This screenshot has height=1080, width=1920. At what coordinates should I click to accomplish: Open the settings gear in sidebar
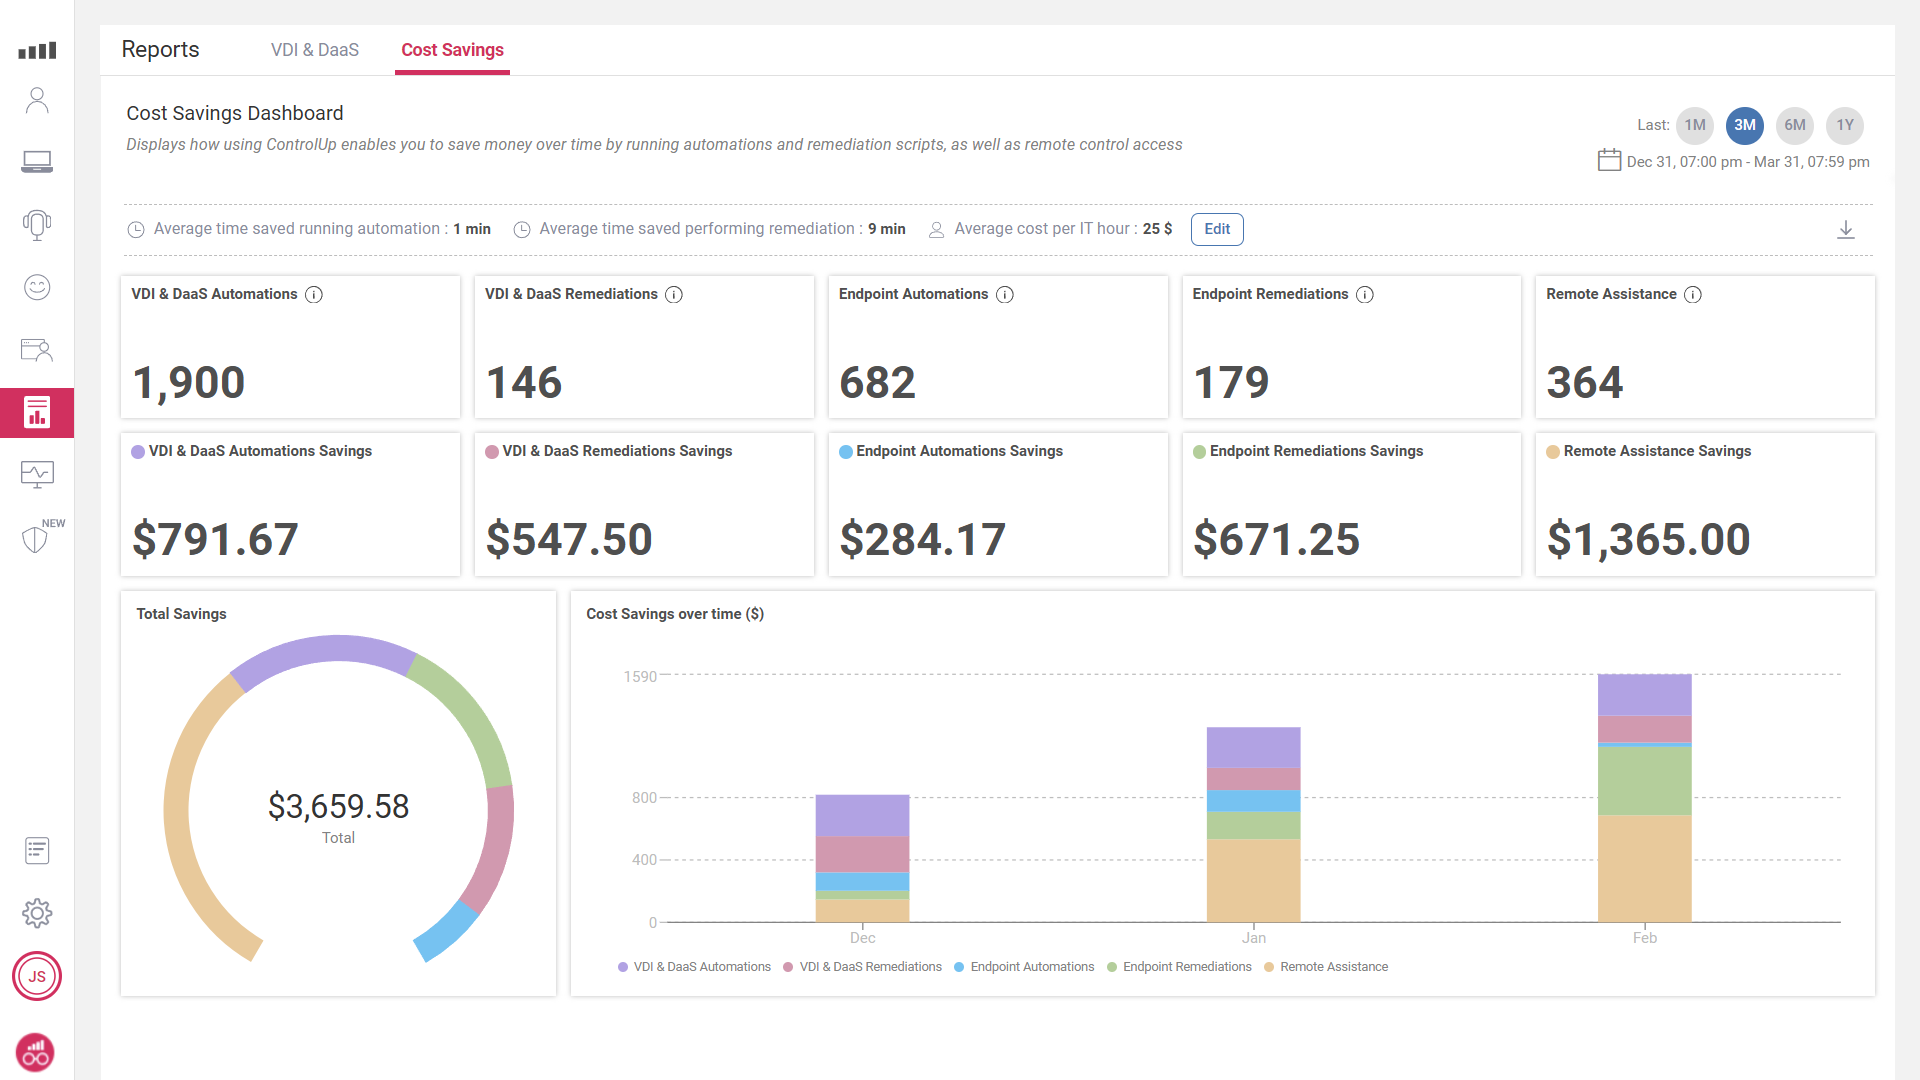coord(37,912)
